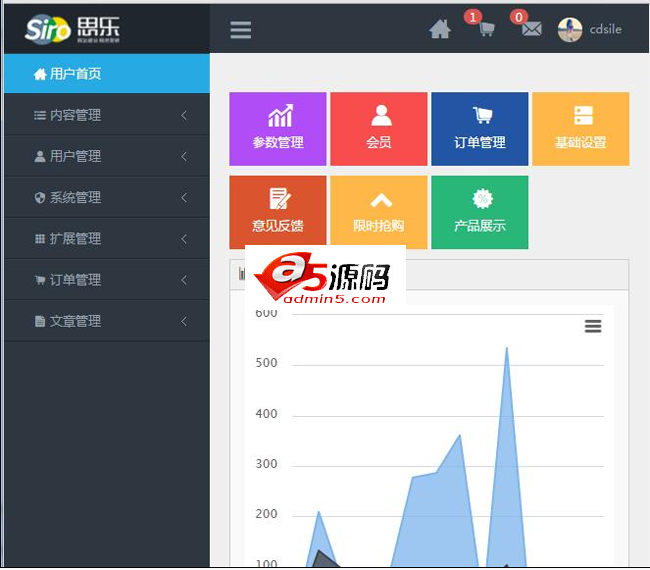Image resolution: width=650 pixels, height=570 pixels.
Task: Open the blue 订单管理 tile
Action: click(x=480, y=129)
